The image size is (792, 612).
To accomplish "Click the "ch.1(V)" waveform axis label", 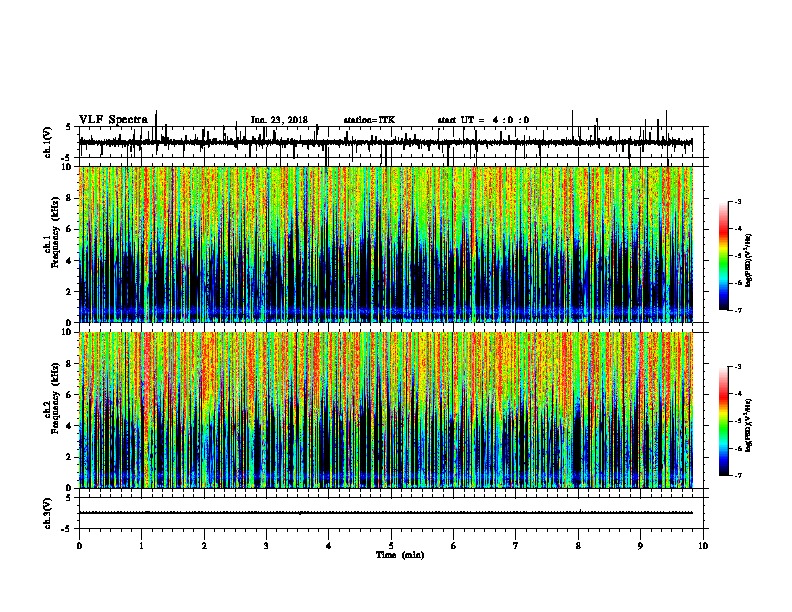I will [48, 142].
